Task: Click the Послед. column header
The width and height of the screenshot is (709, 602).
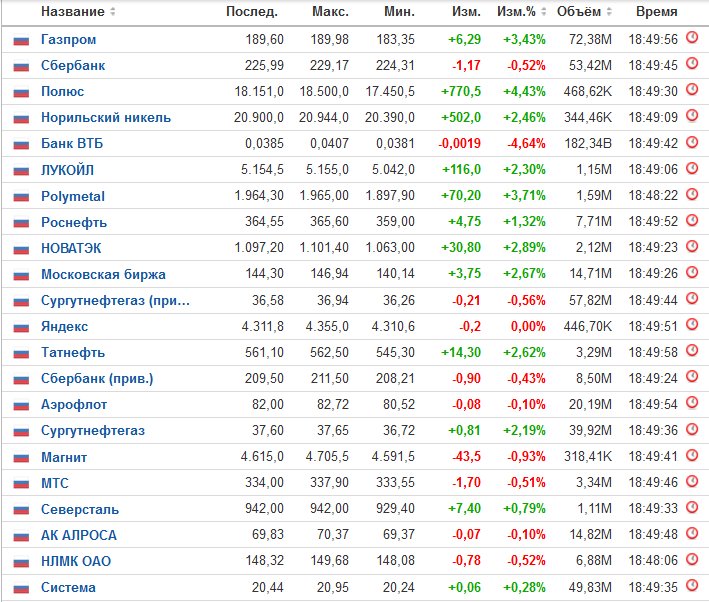Action: pos(252,11)
